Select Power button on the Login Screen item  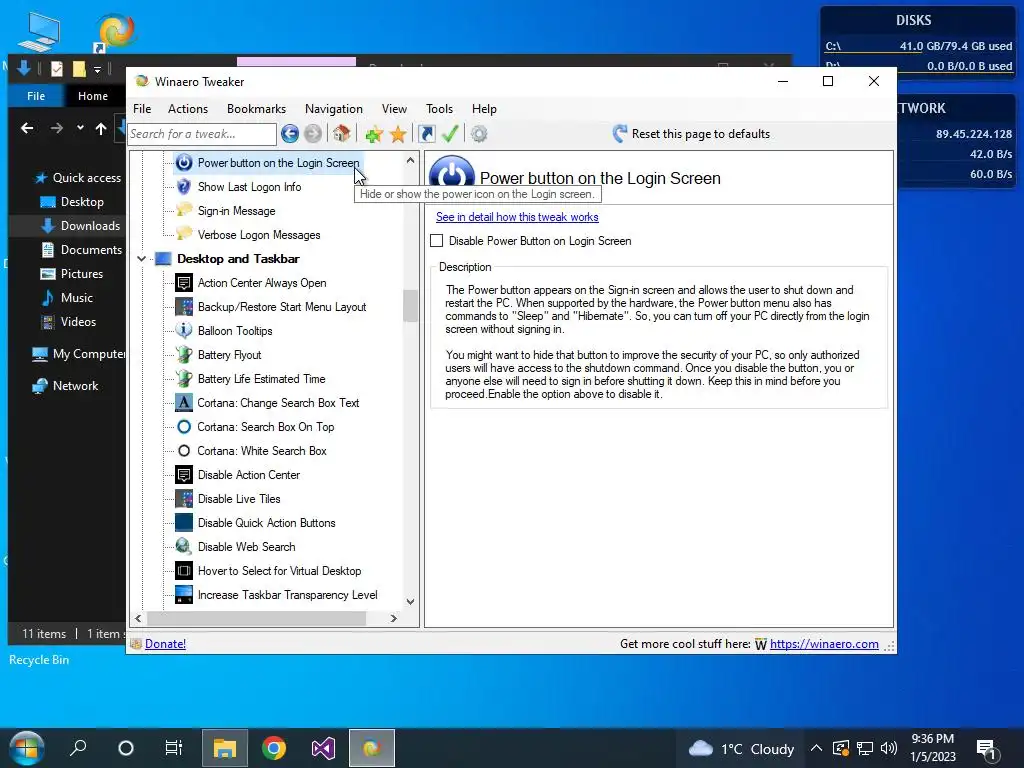278,163
